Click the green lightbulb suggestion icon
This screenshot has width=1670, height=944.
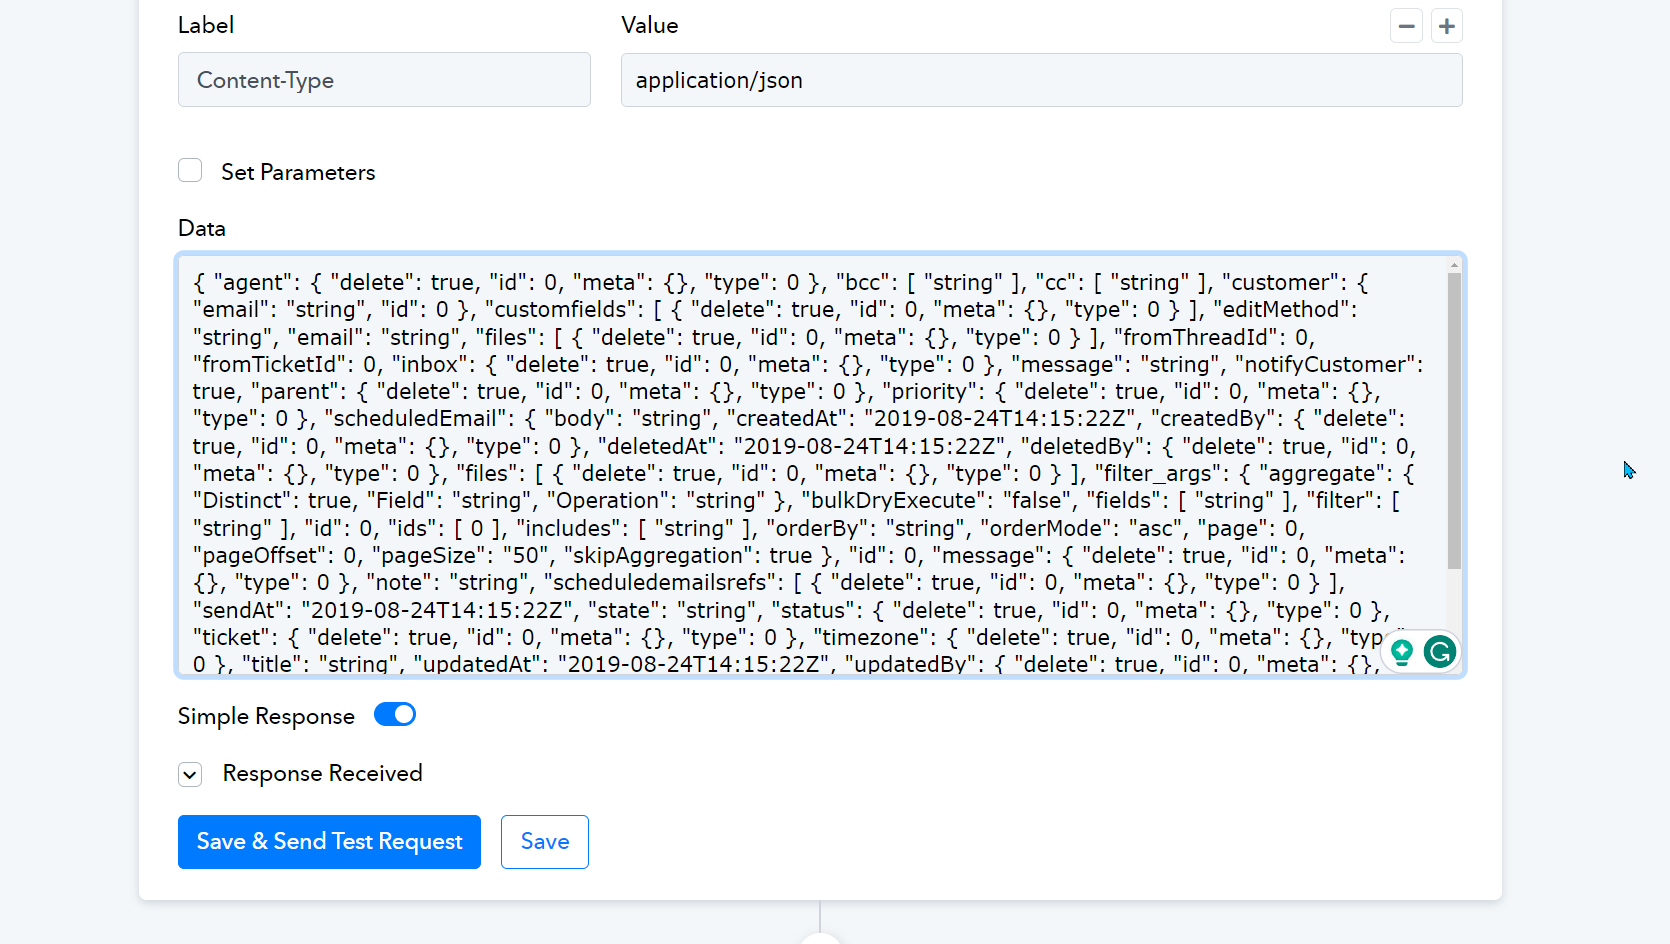click(1402, 652)
